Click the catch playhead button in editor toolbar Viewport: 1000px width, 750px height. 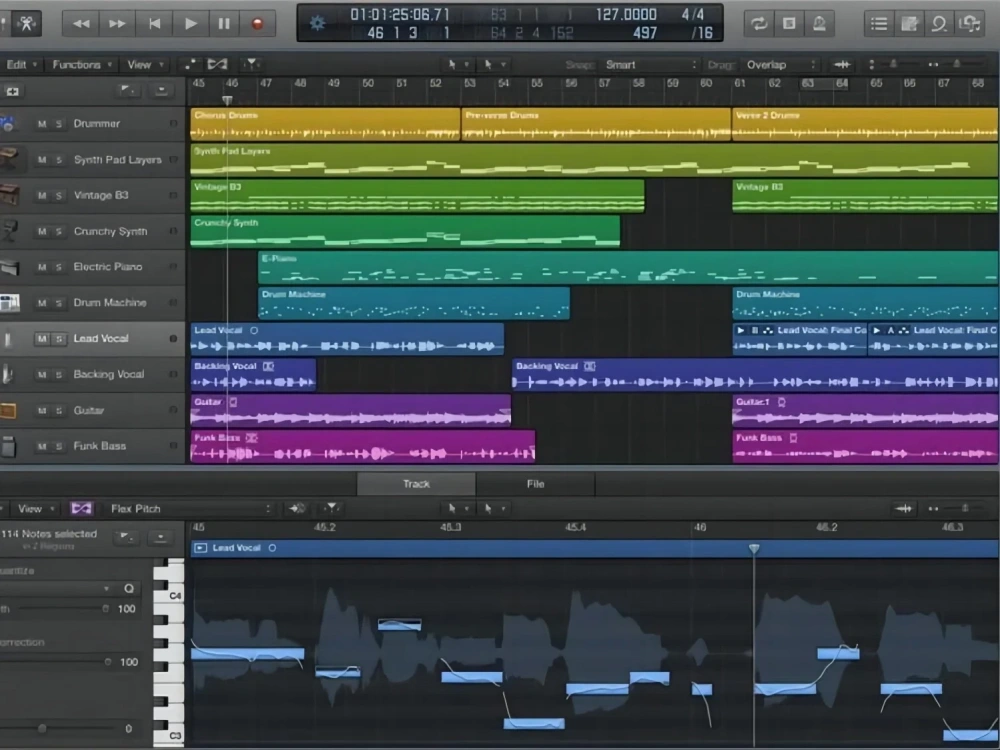(x=332, y=508)
